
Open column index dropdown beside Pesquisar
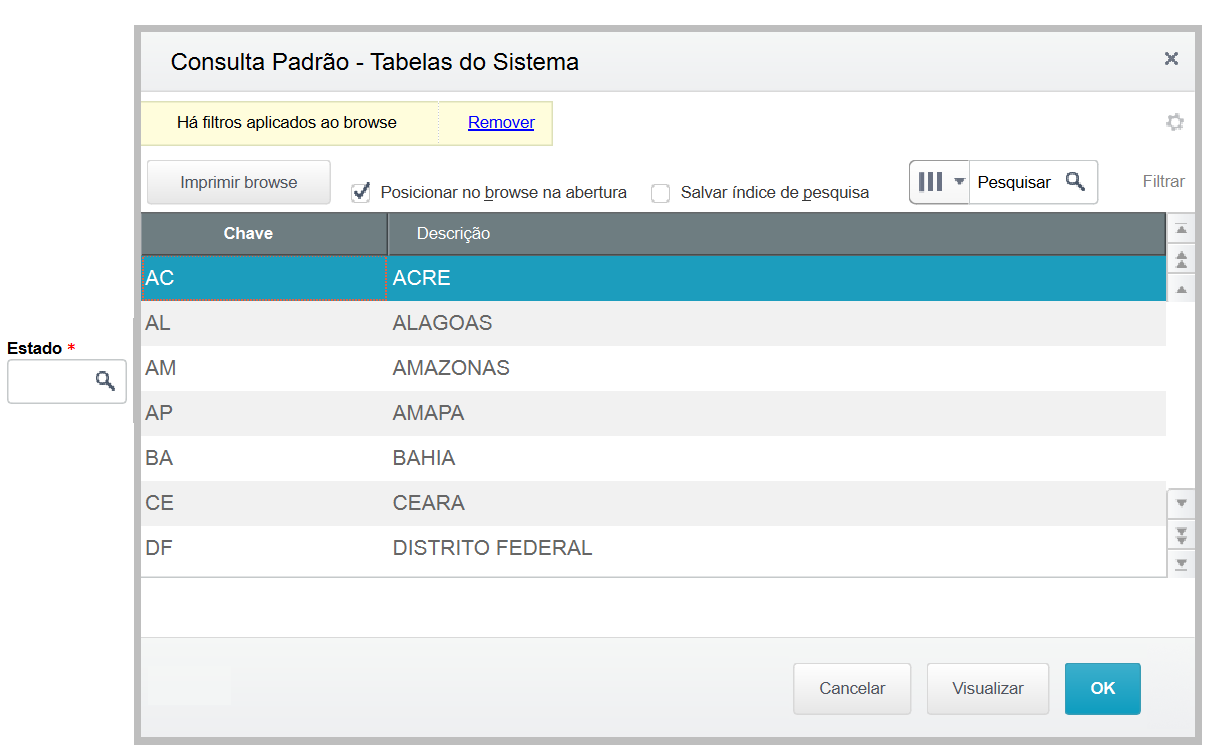[939, 182]
